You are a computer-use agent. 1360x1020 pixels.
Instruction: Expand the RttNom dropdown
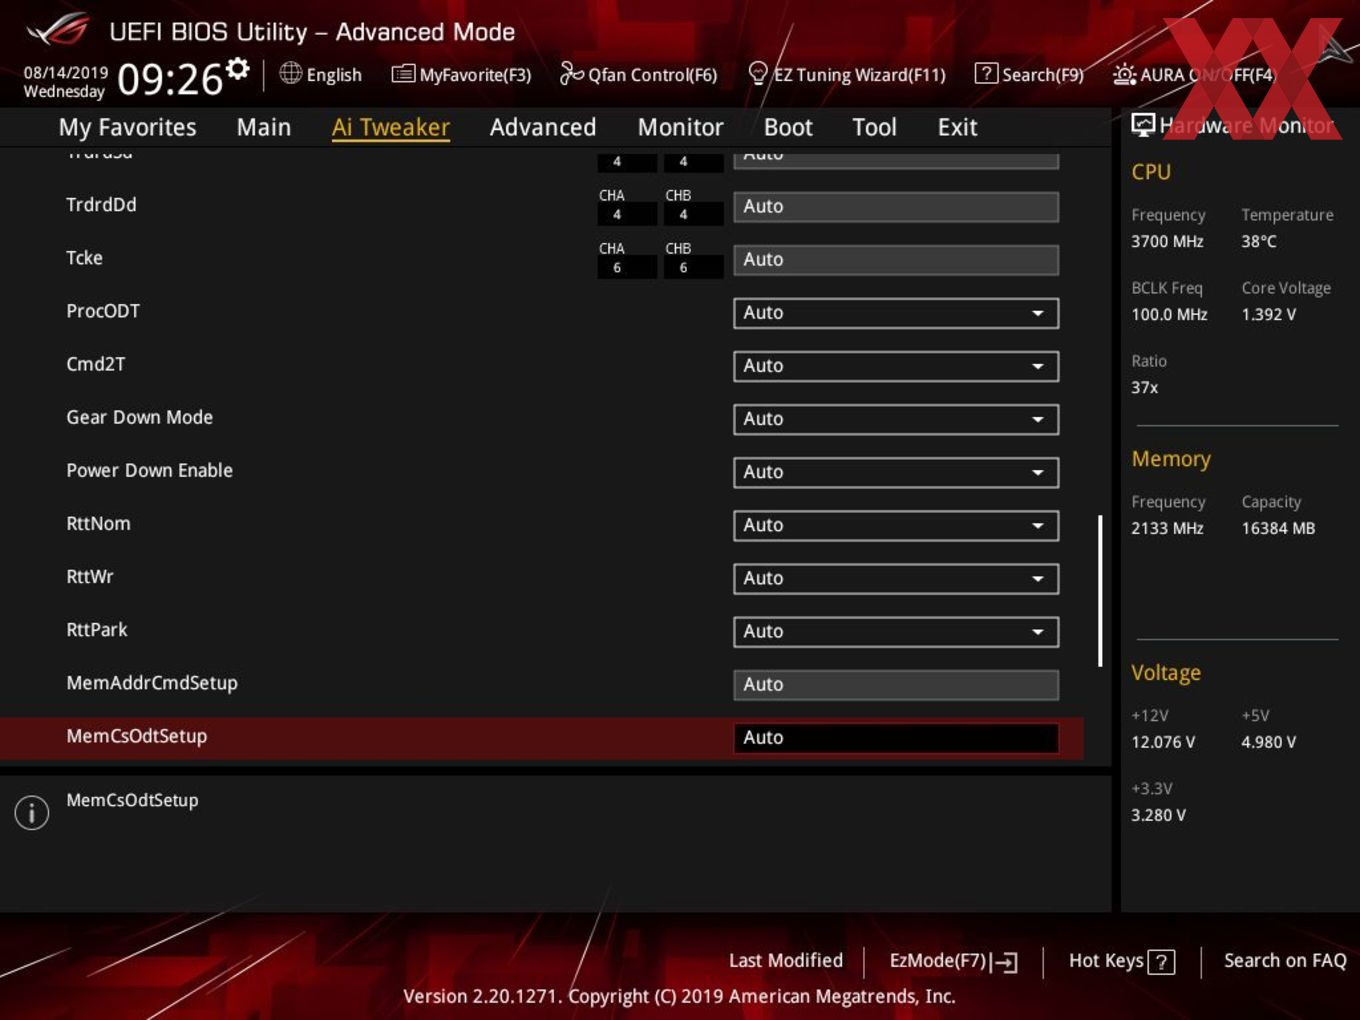[x=896, y=525]
